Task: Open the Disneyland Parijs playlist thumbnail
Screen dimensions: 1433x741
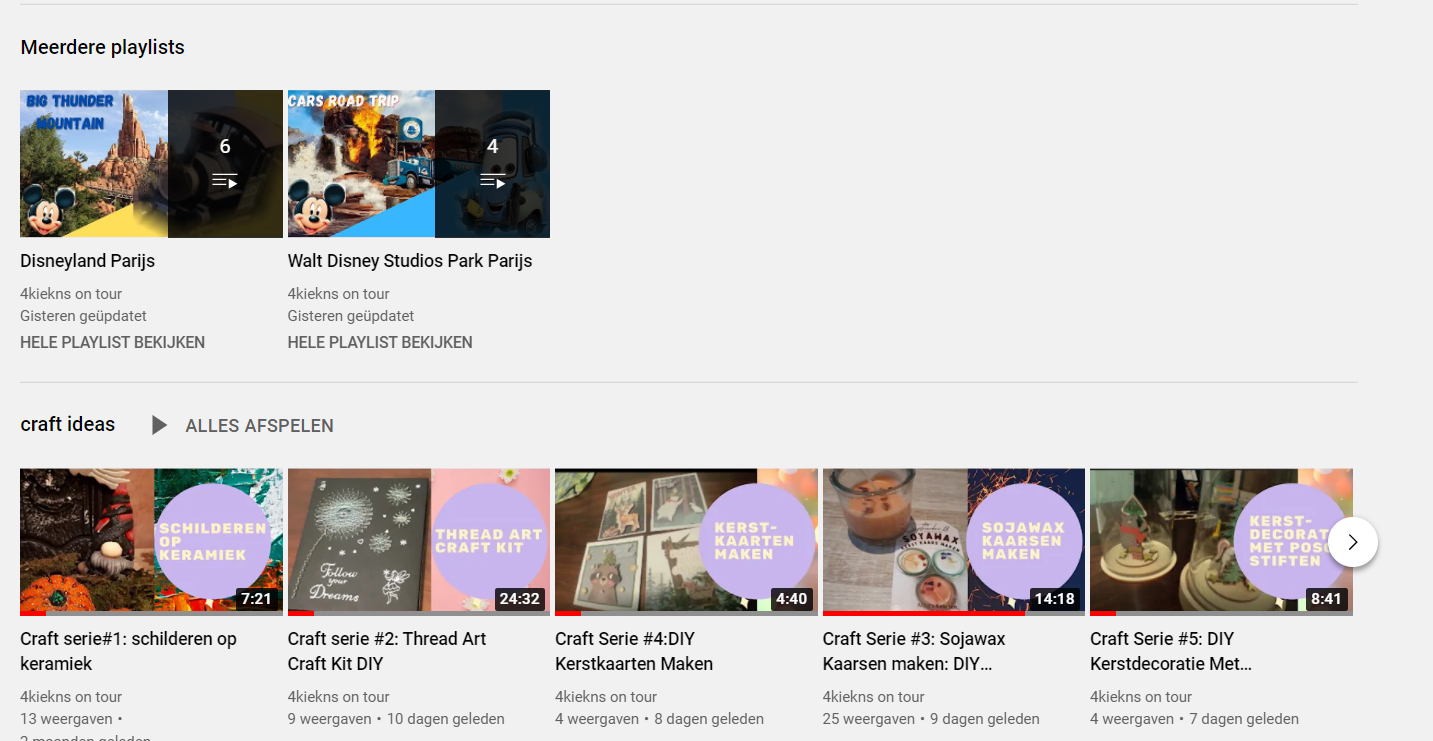Action: click(151, 164)
